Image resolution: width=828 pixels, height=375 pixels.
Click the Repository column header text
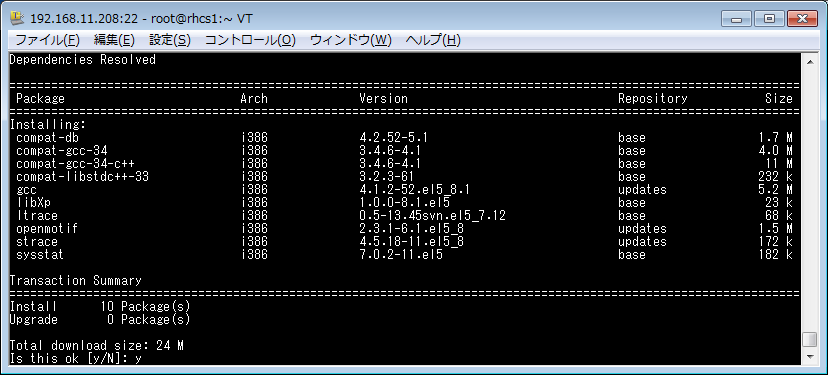point(653,98)
